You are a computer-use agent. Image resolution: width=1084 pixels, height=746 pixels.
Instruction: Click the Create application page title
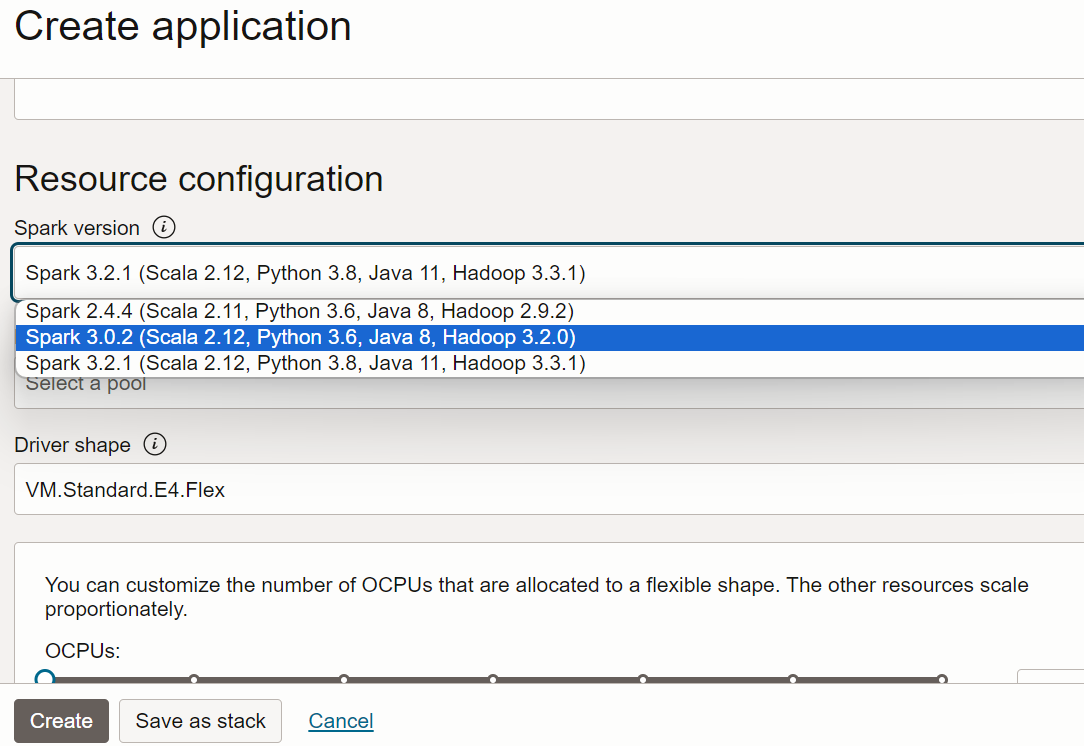[182, 27]
